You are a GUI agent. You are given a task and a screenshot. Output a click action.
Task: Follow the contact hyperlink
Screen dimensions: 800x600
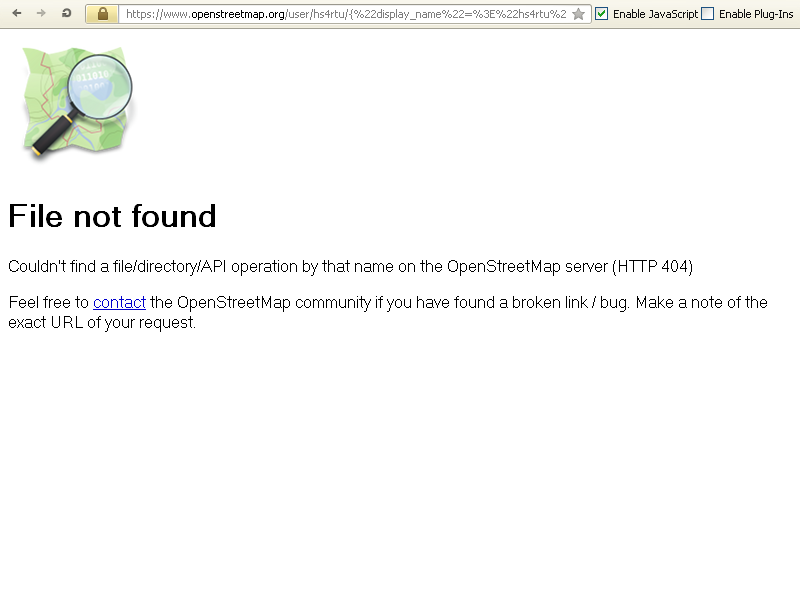coord(119,303)
